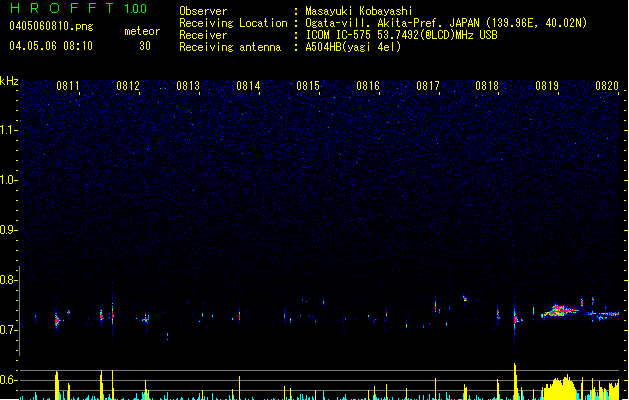Viewport: 629px width, 400px height.
Task: Click the 0815 time marker
Action: tap(308, 86)
